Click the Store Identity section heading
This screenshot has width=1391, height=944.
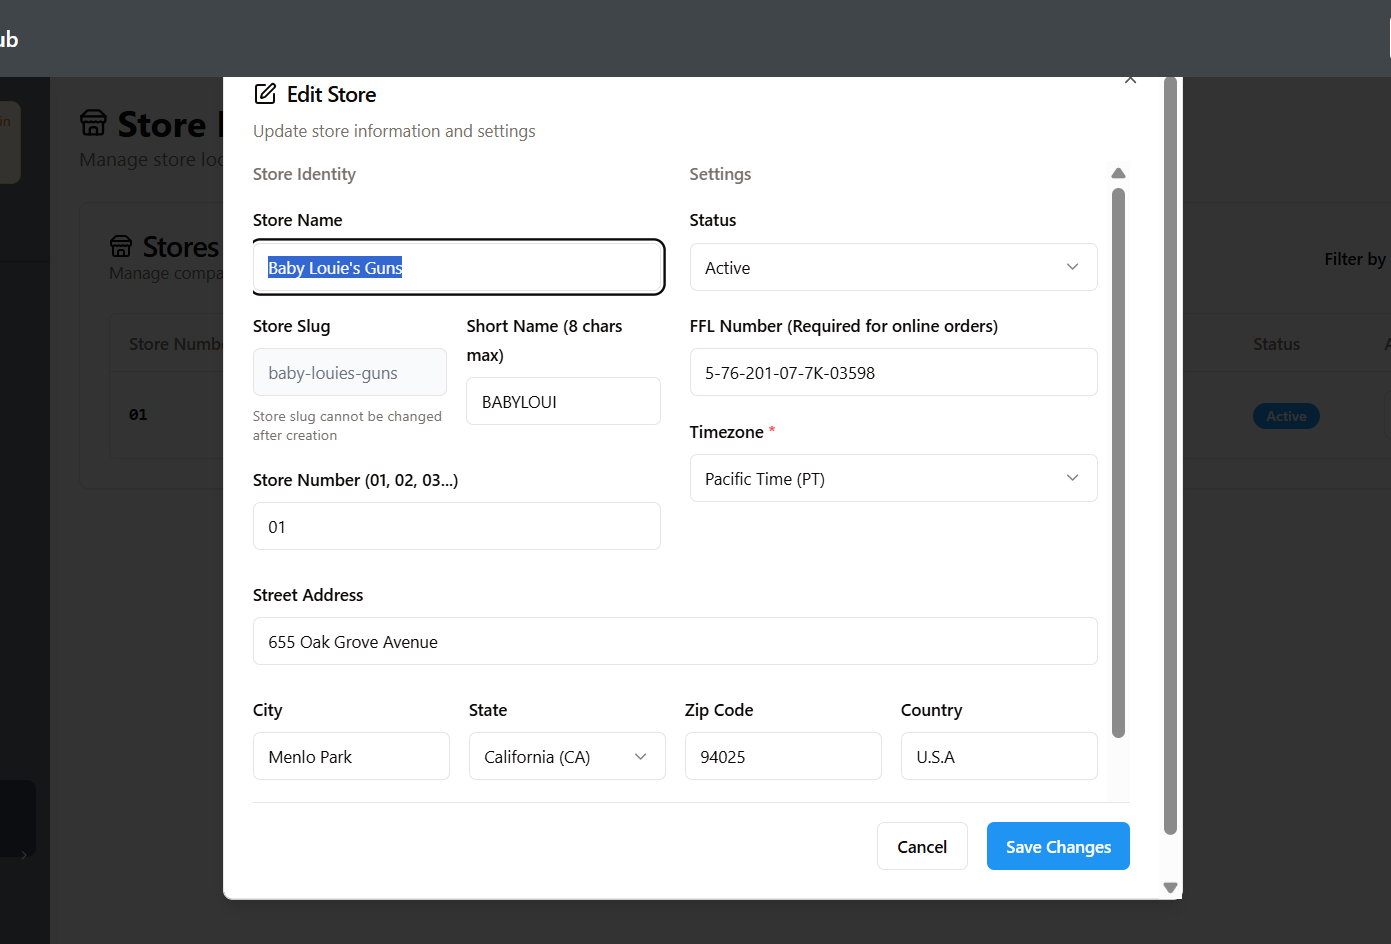tap(304, 174)
